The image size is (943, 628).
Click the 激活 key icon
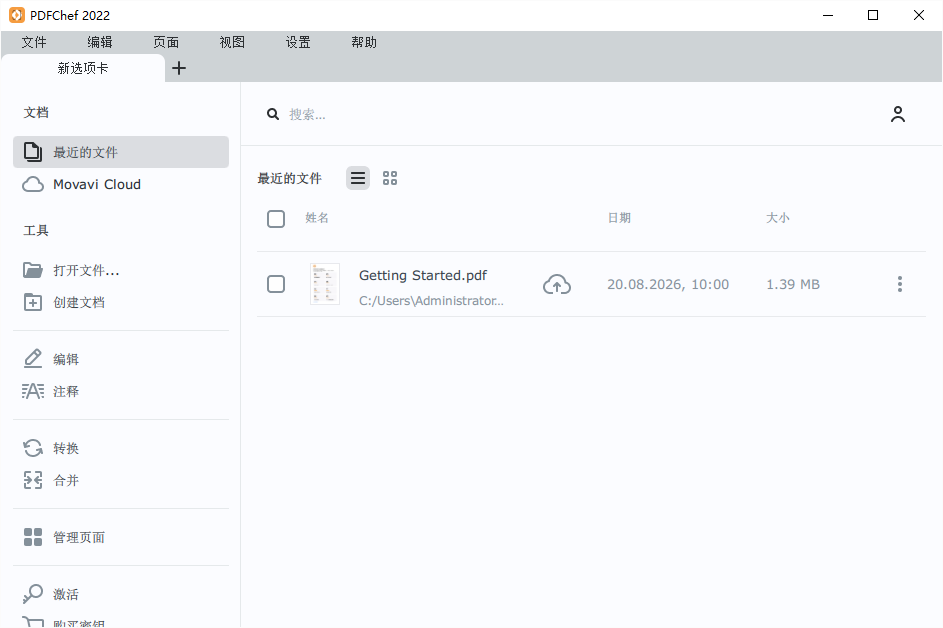click(32, 594)
